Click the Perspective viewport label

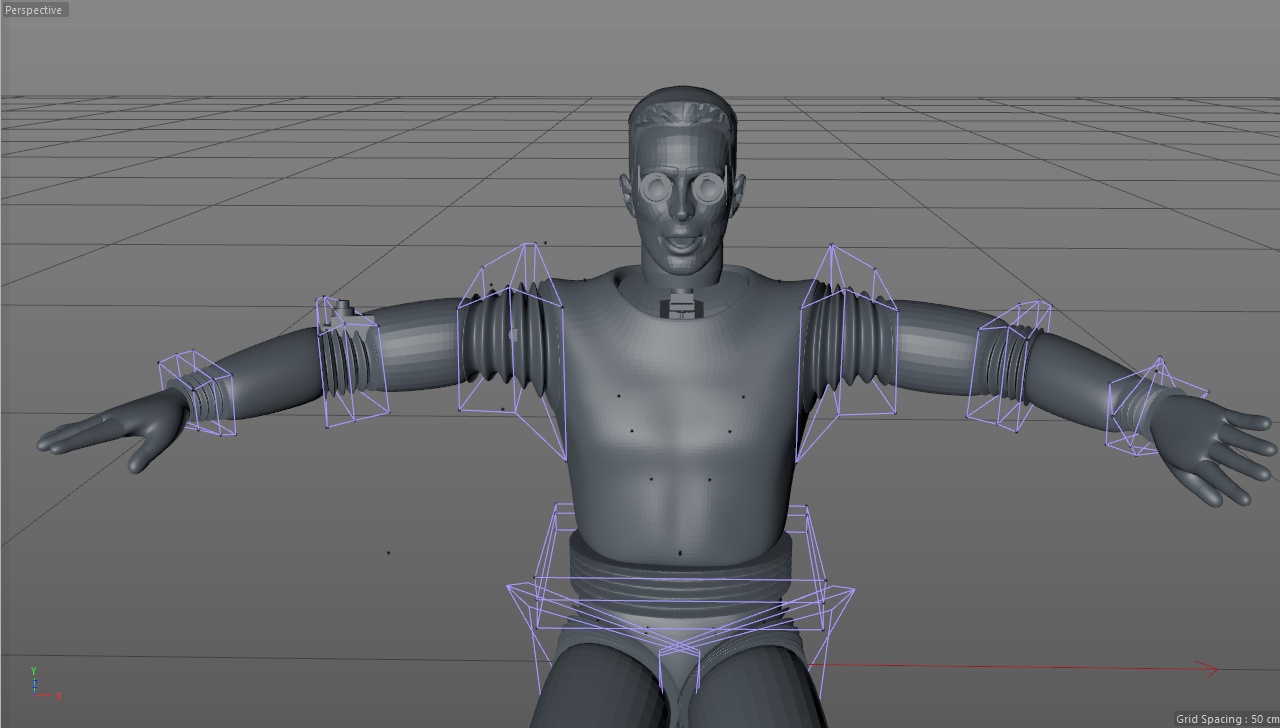(34, 10)
